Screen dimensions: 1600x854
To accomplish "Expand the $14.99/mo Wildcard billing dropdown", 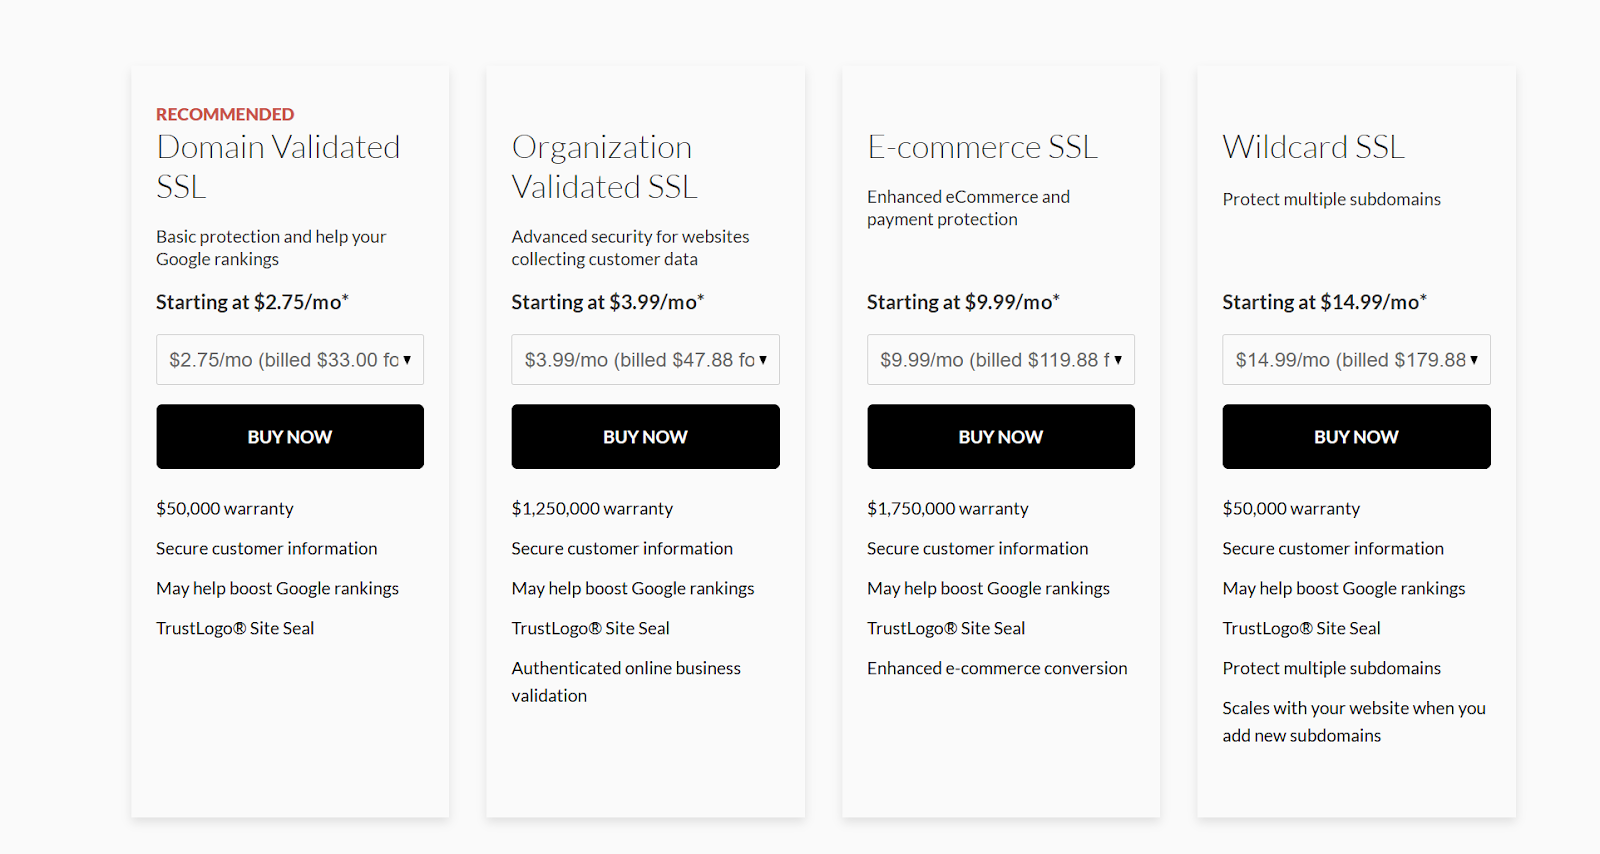I will coord(1356,360).
